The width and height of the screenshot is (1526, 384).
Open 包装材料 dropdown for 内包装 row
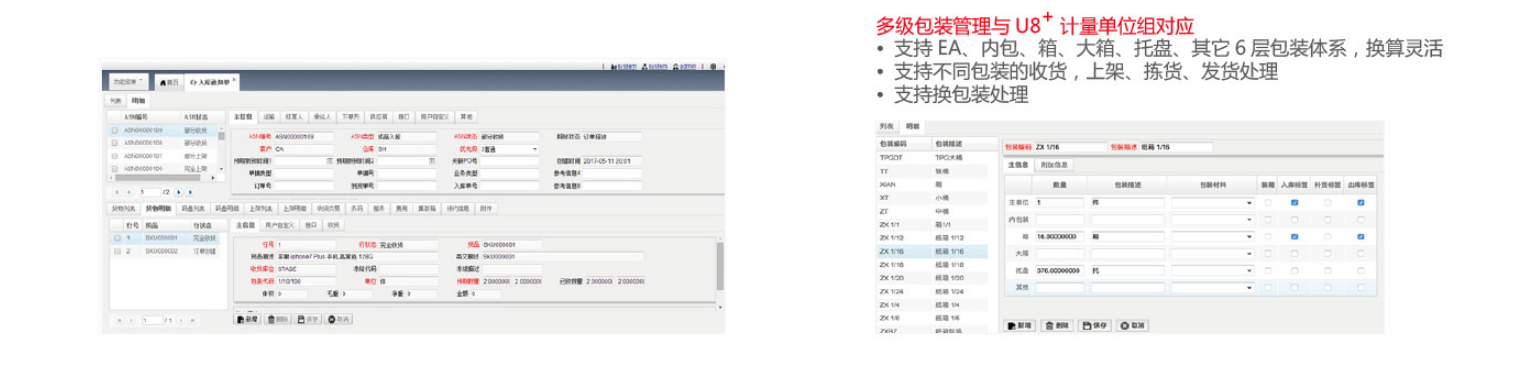coord(1249,219)
